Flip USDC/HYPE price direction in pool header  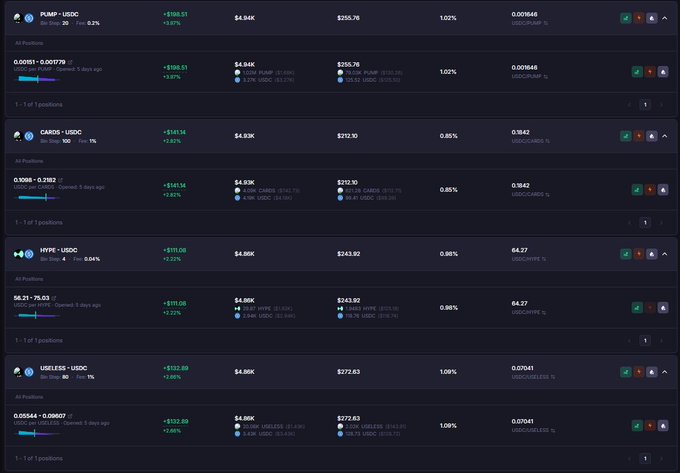[x=544, y=259]
